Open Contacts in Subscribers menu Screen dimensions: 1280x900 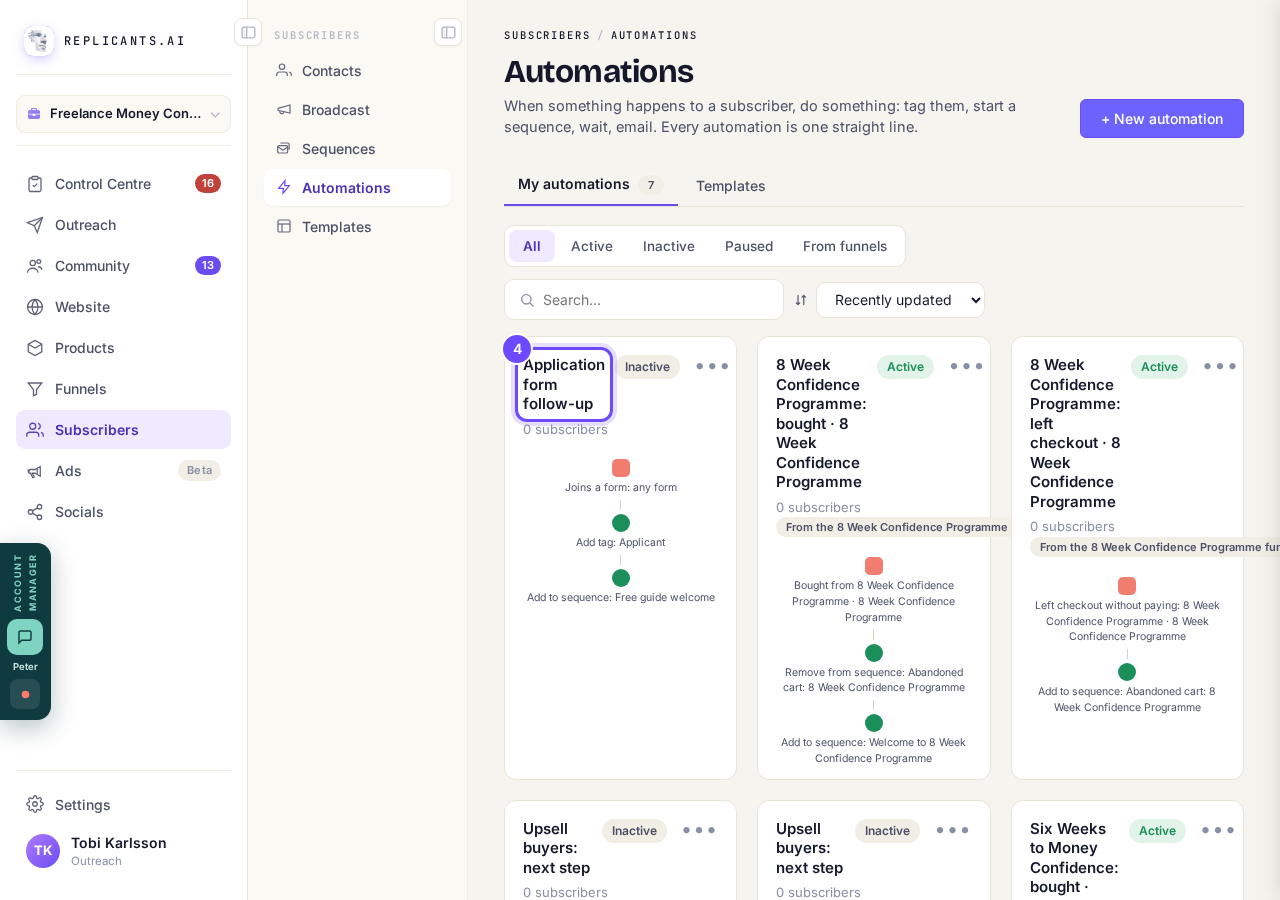tap(357, 71)
